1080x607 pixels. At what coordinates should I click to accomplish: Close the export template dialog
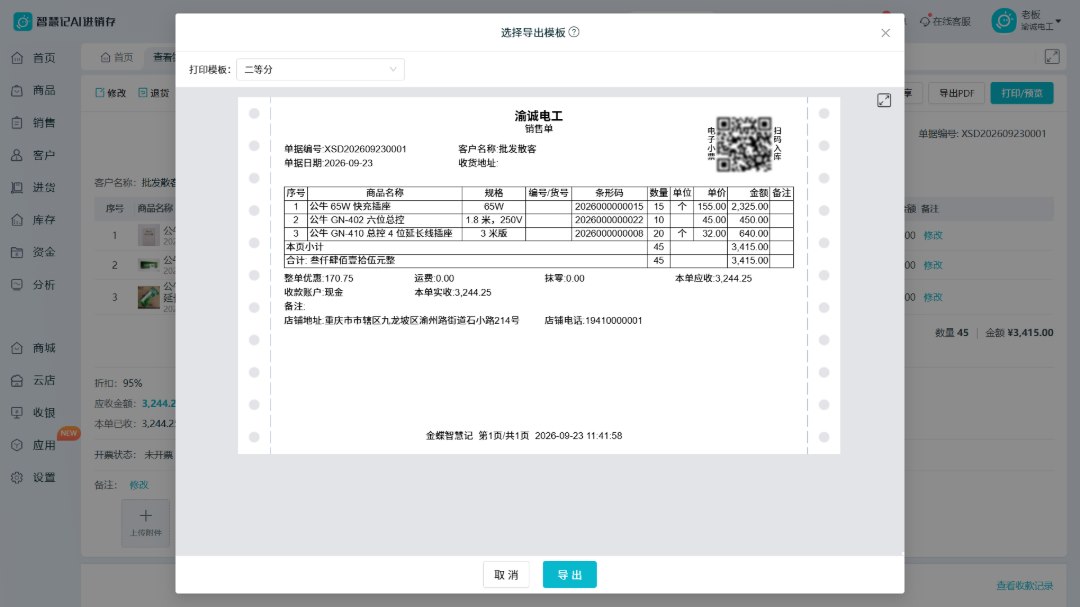tap(885, 33)
